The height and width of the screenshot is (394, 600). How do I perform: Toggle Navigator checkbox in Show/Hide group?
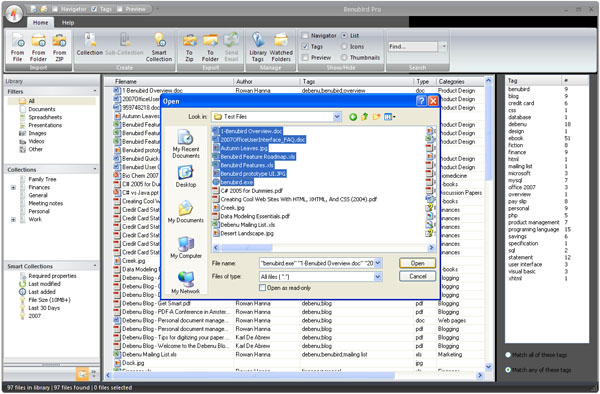point(305,36)
